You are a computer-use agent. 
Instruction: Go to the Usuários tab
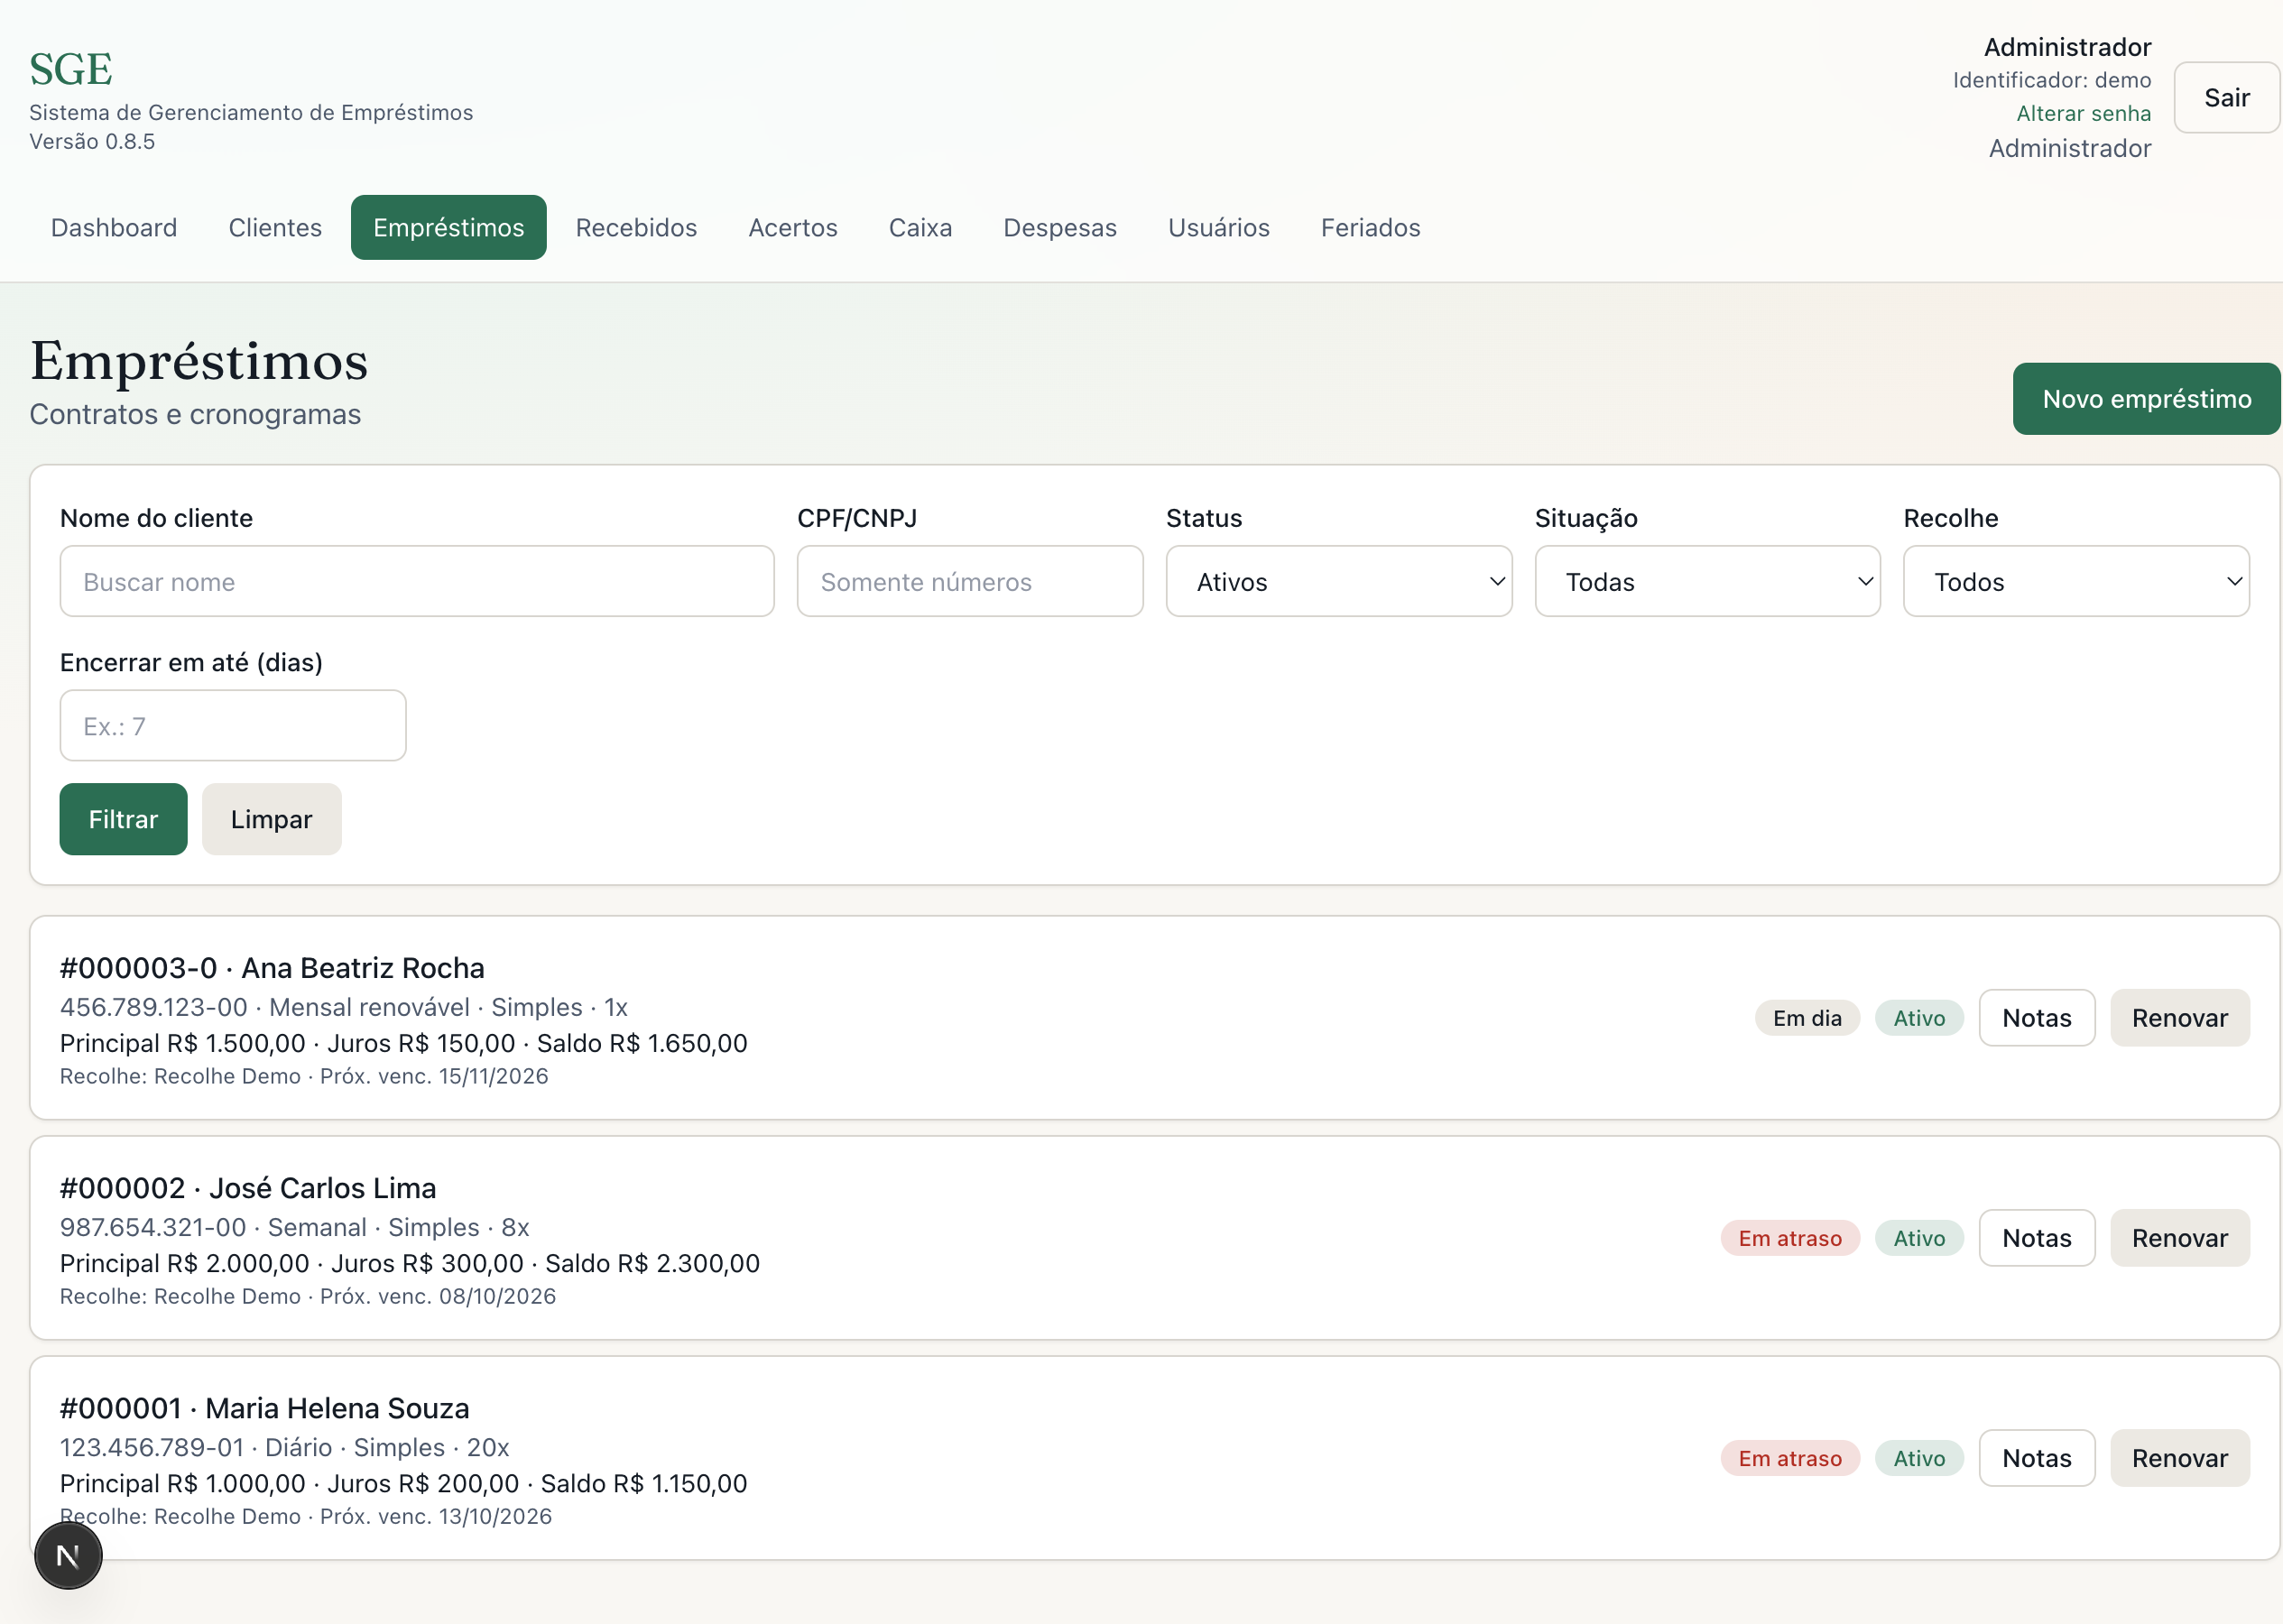click(x=1219, y=228)
